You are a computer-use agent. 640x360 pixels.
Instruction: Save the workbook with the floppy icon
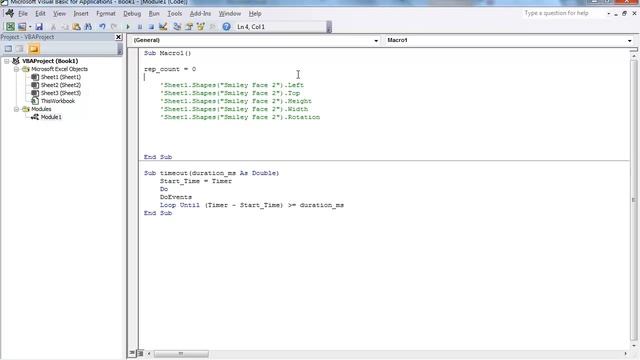pos(39,27)
